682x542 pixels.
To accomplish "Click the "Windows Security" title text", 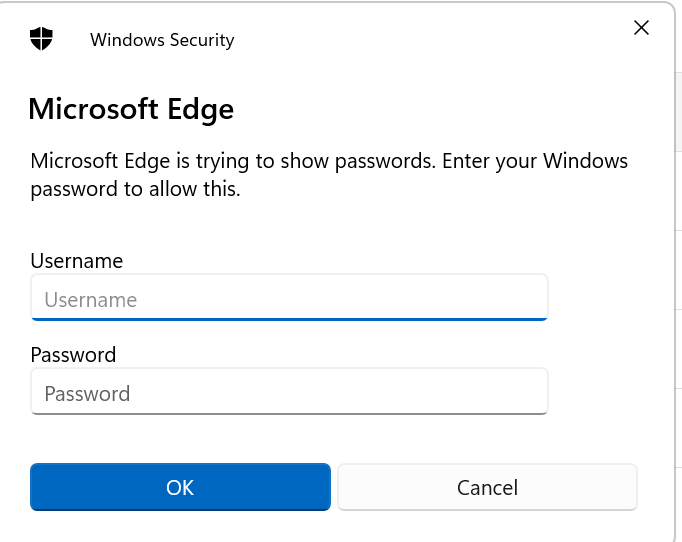I will 162,40.
